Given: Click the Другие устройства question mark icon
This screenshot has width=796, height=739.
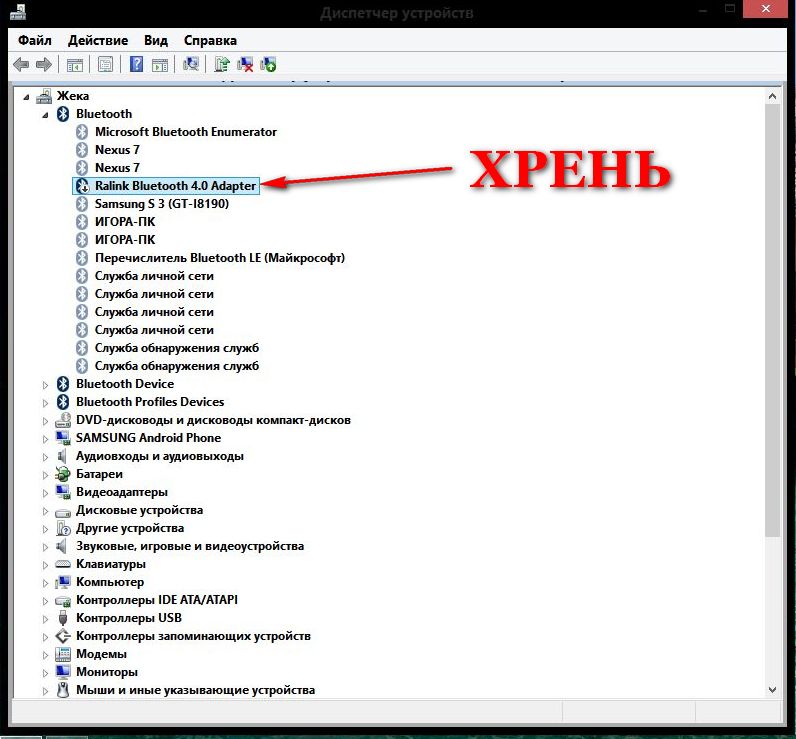Looking at the screenshot, I should click(63, 528).
